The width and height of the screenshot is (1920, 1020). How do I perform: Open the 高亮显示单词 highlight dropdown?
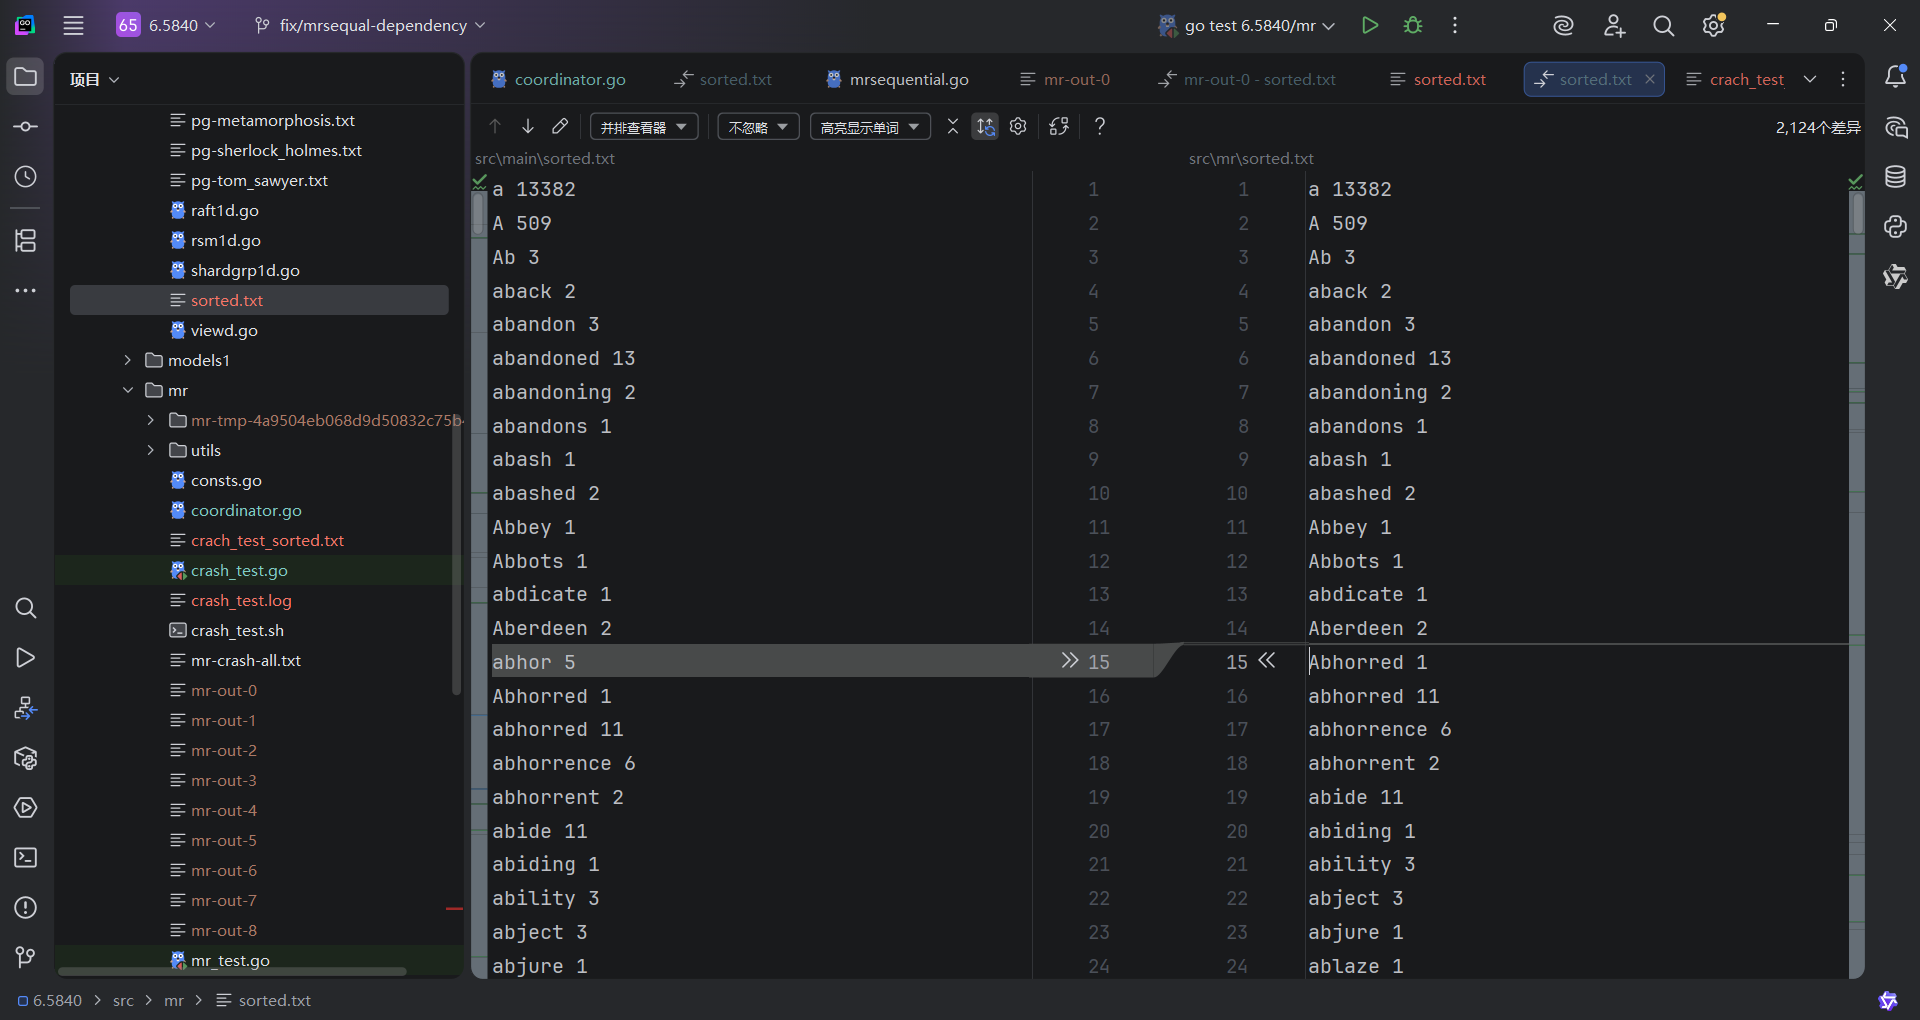pos(869,127)
